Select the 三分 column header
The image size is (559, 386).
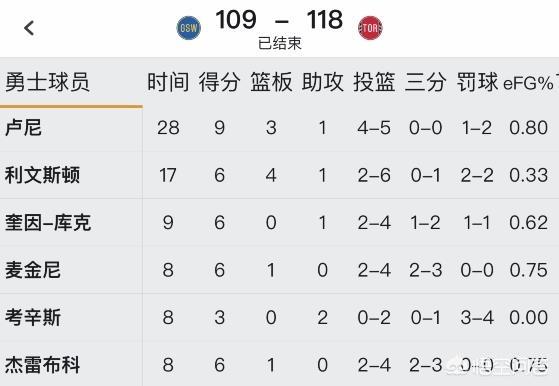[x=425, y=82]
